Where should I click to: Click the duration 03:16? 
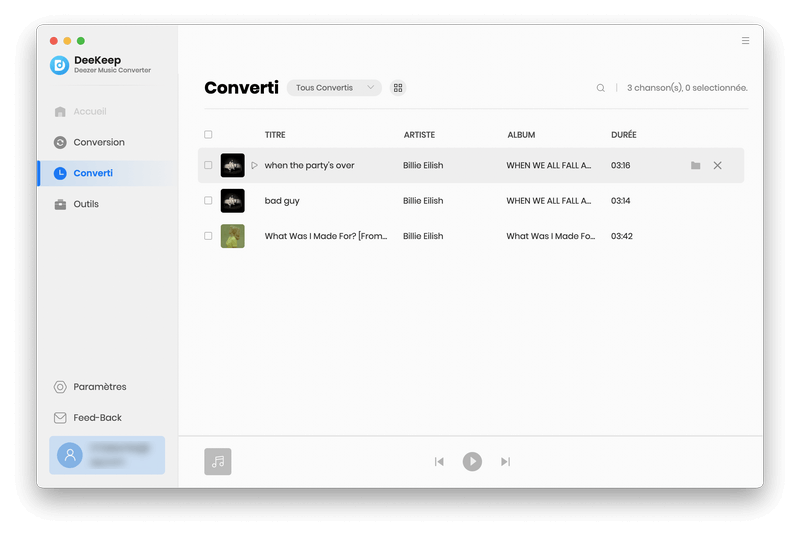point(620,165)
